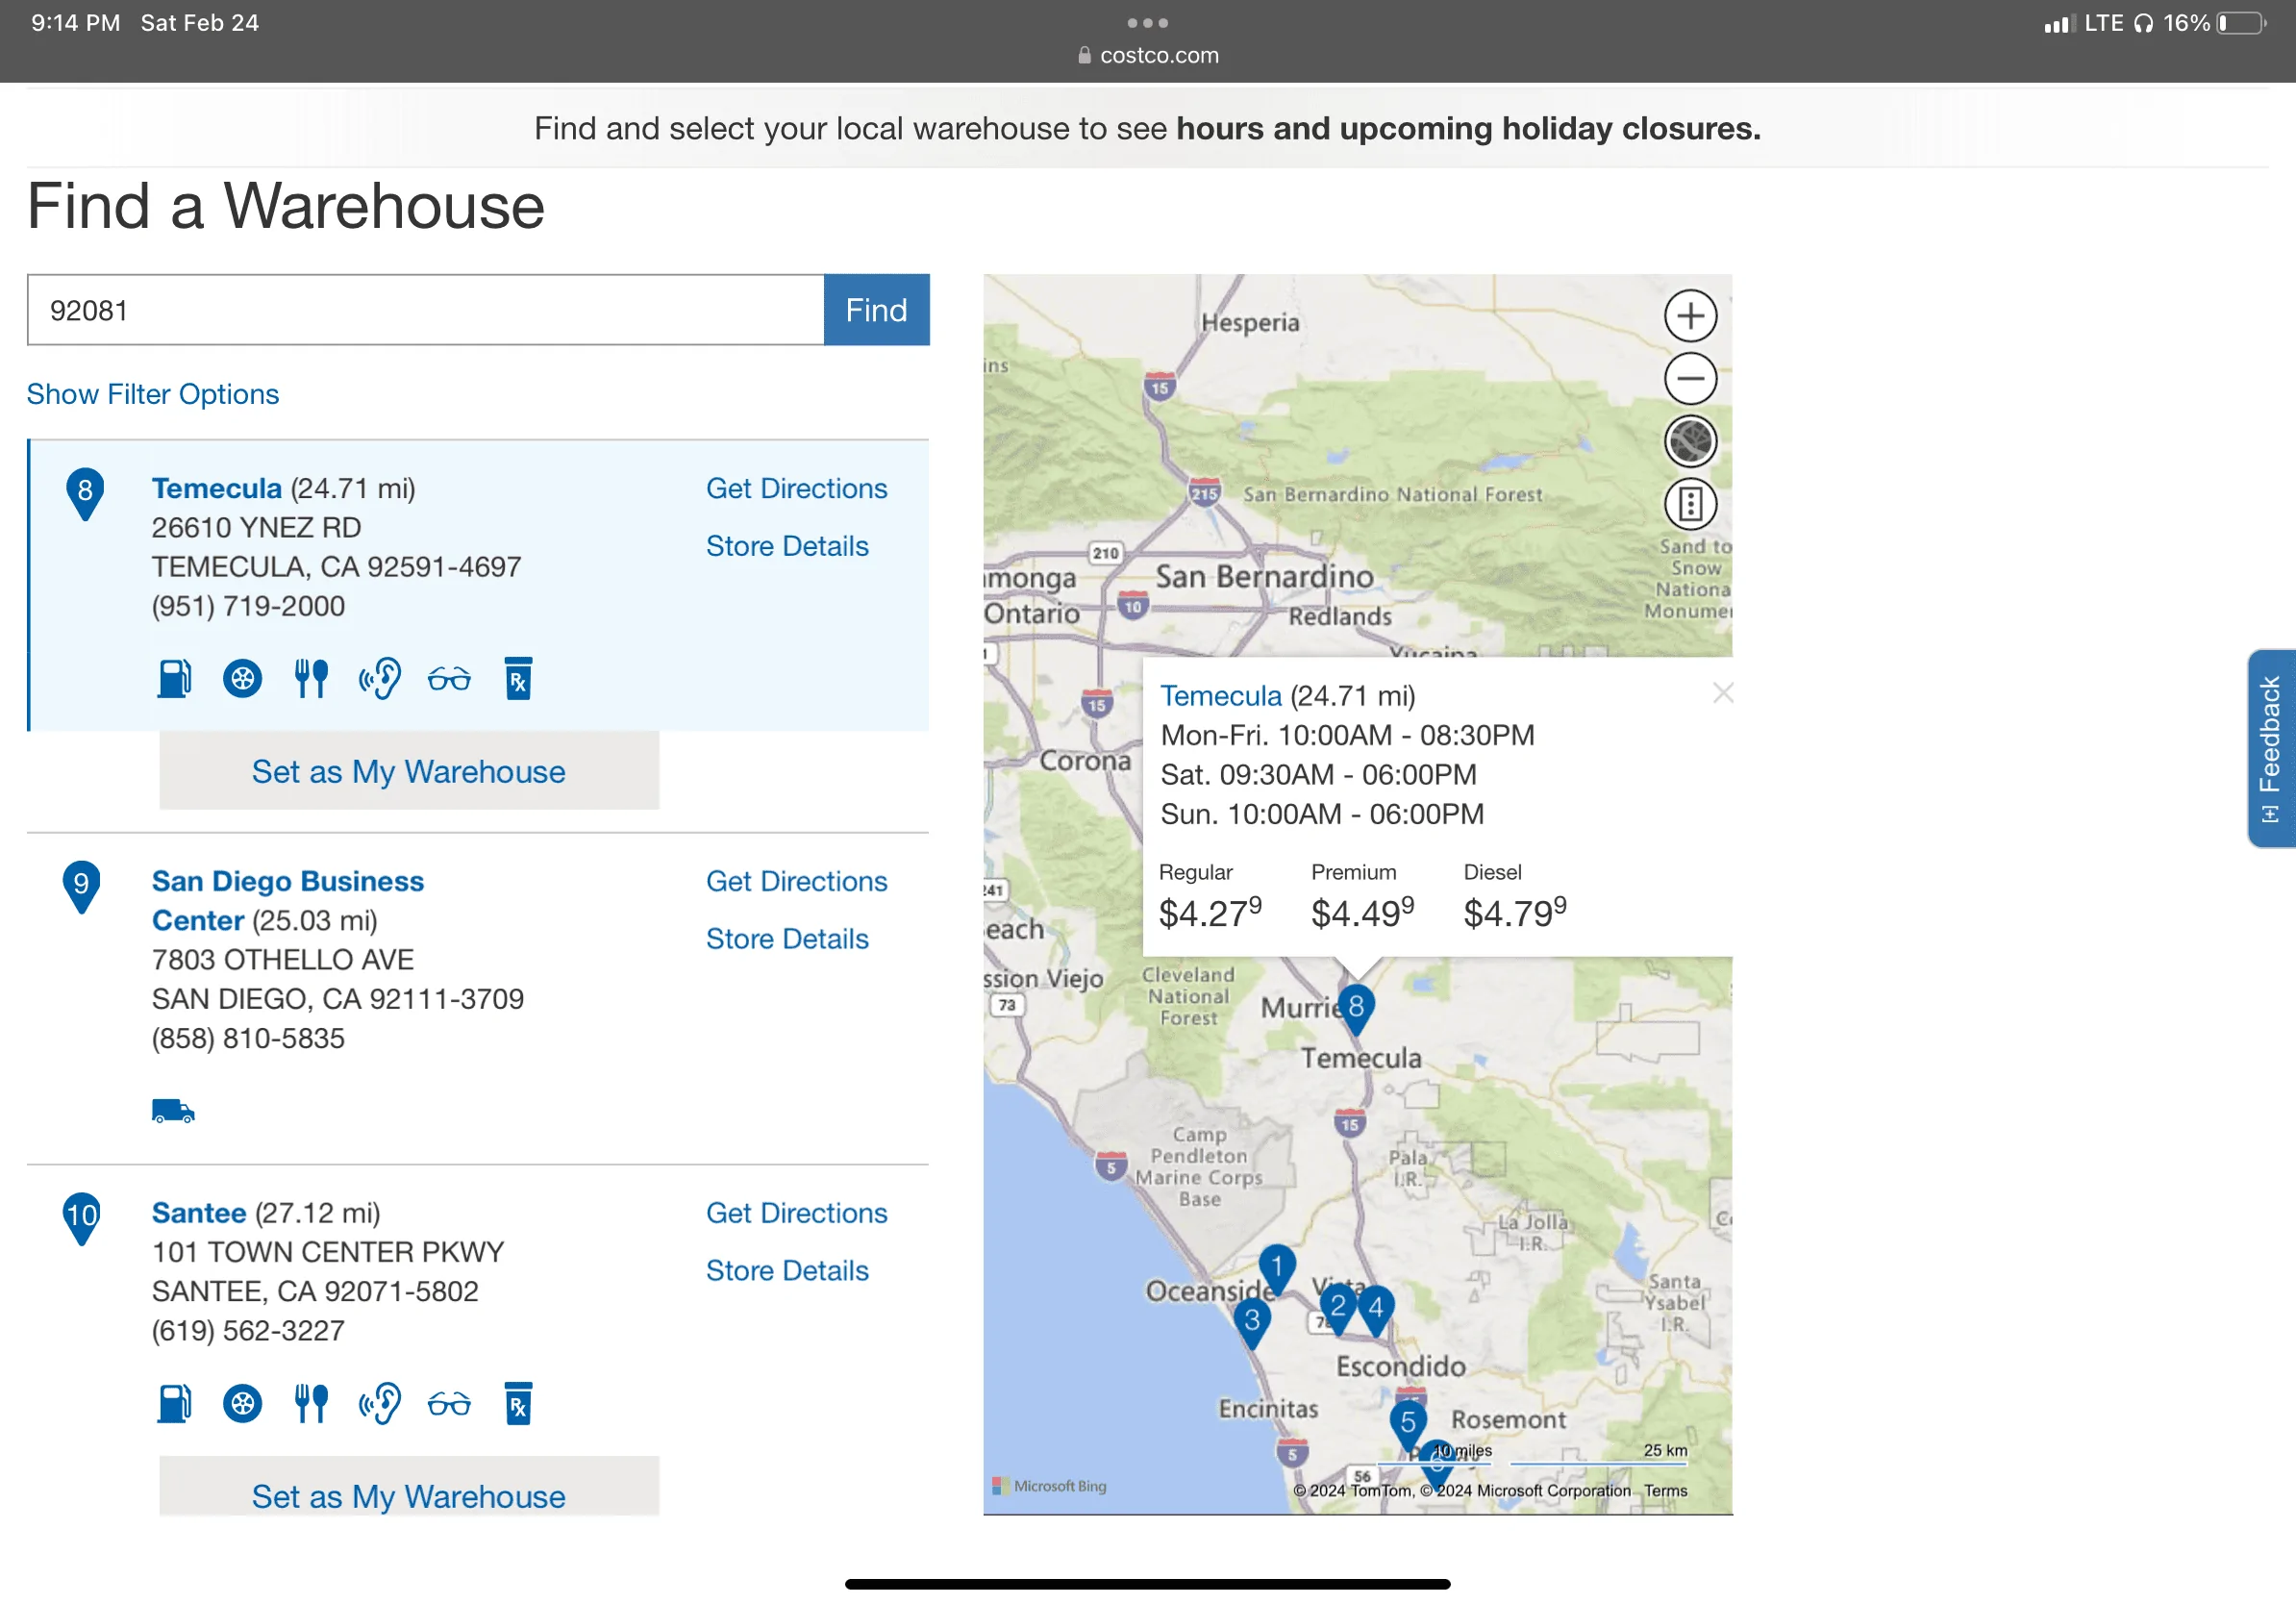The image size is (2296, 1604).
Task: Select map pin number 4 on the map
Action: click(1376, 1310)
